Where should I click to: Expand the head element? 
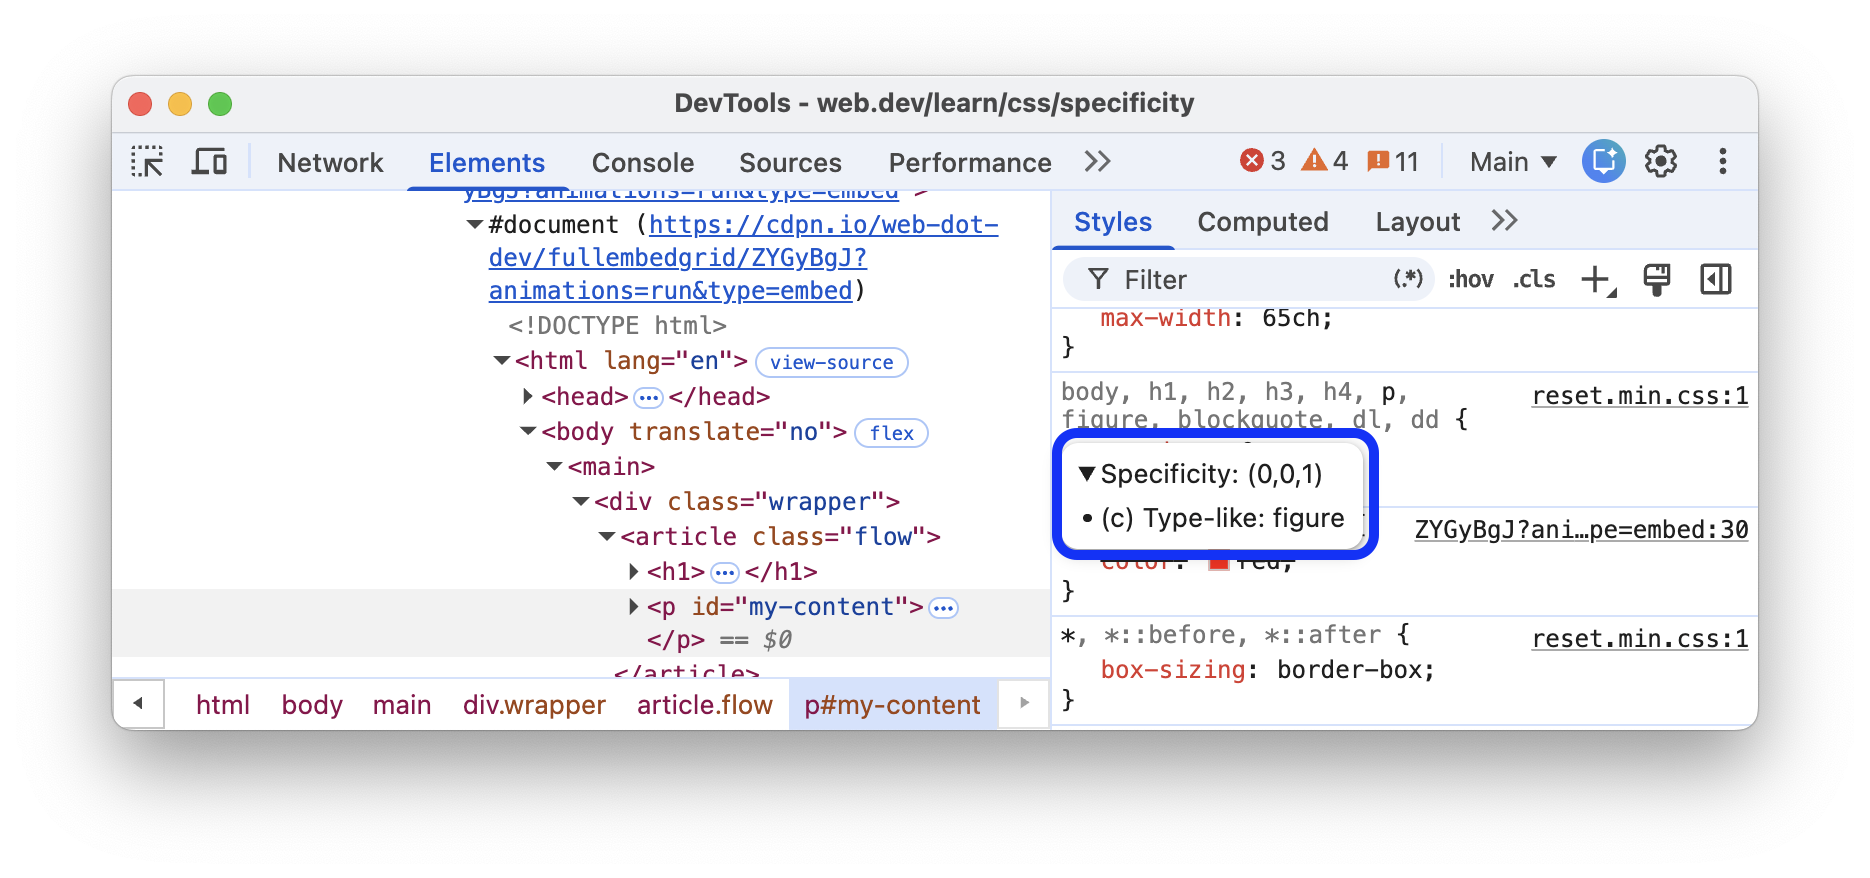tap(528, 397)
